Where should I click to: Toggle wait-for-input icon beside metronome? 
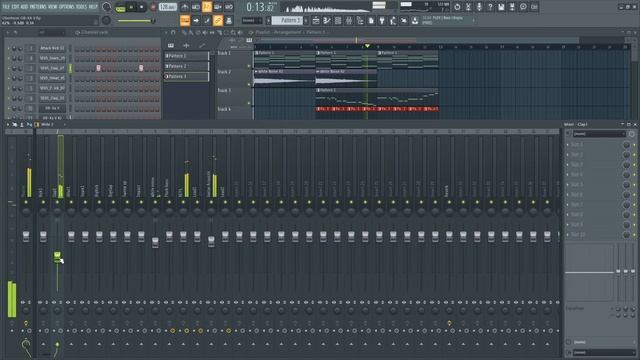click(x=196, y=7)
